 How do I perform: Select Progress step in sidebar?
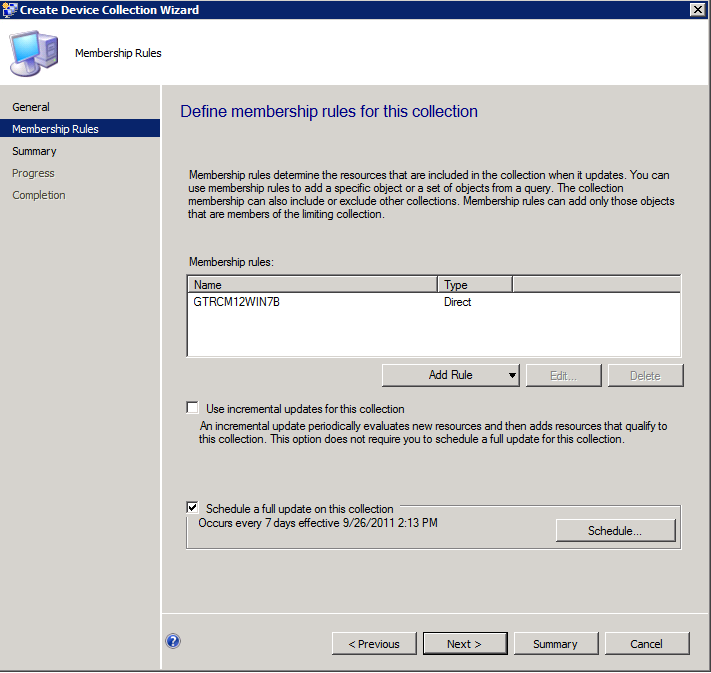pos(33,173)
